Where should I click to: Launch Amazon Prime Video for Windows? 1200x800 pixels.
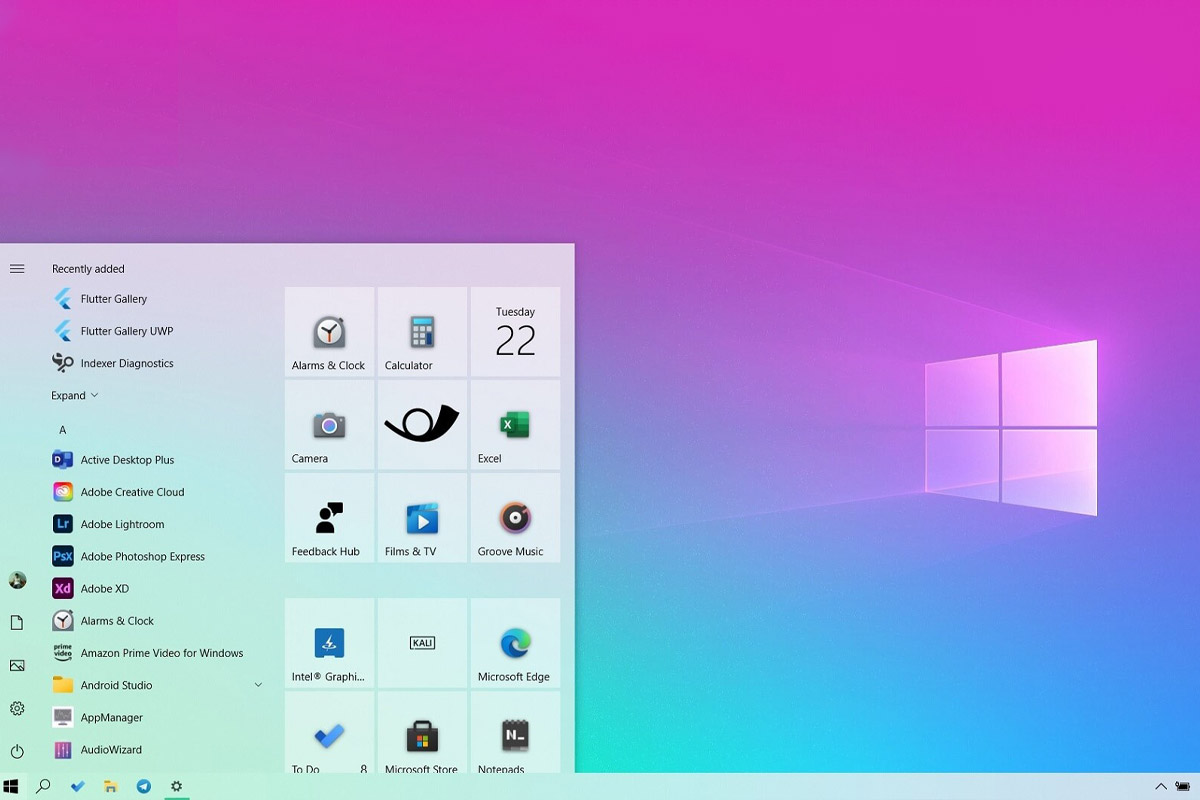coord(158,653)
